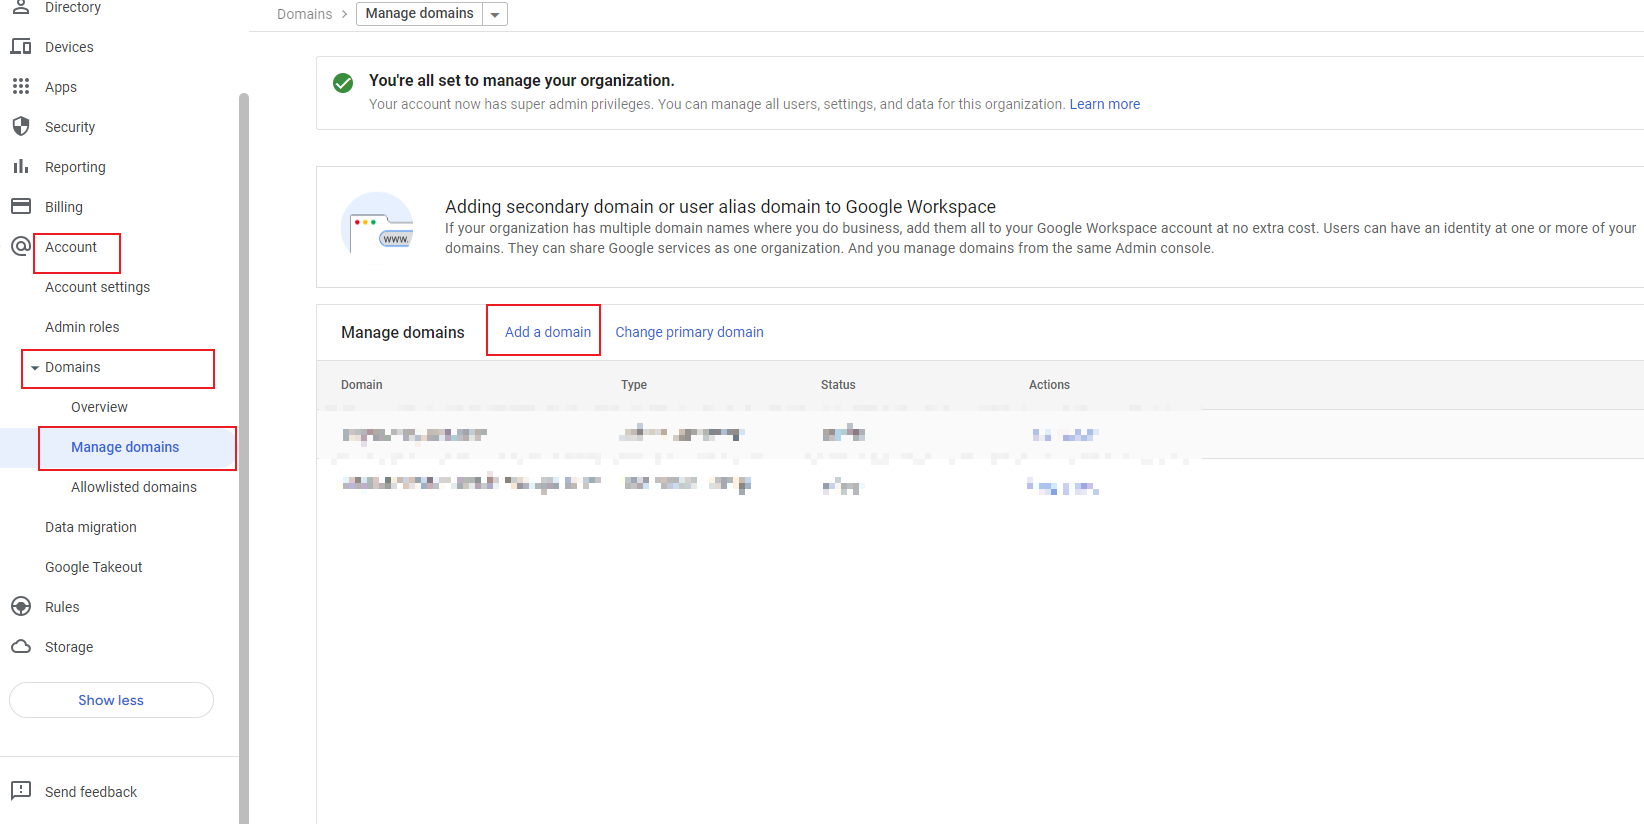Image resolution: width=1644 pixels, height=824 pixels.
Task: Open Storage in the sidebar
Action: click(x=69, y=647)
